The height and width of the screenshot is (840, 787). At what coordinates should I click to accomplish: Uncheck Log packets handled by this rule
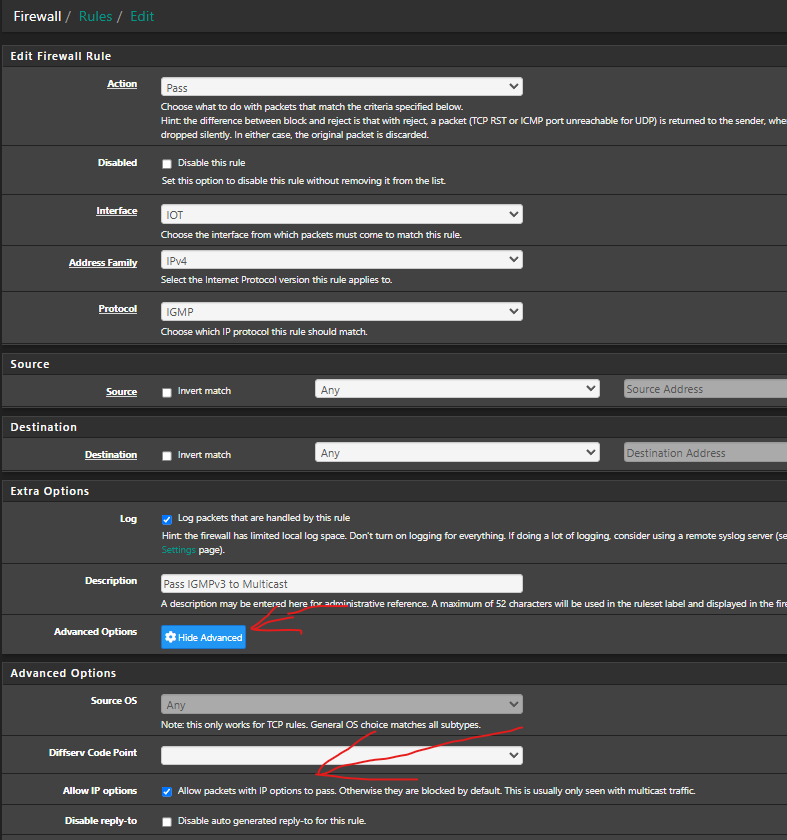tap(167, 519)
